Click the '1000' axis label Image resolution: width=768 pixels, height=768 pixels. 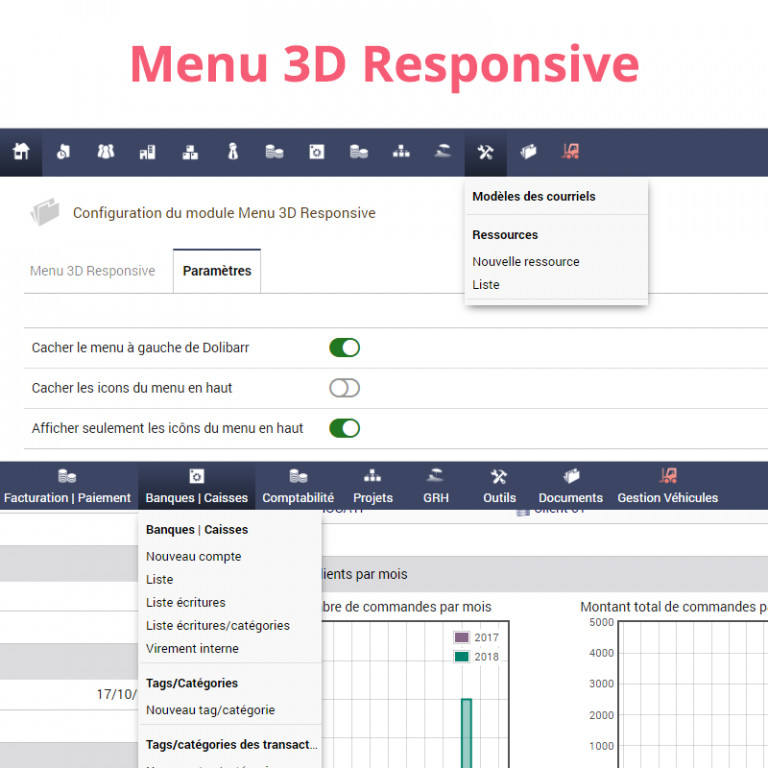[x=601, y=746]
